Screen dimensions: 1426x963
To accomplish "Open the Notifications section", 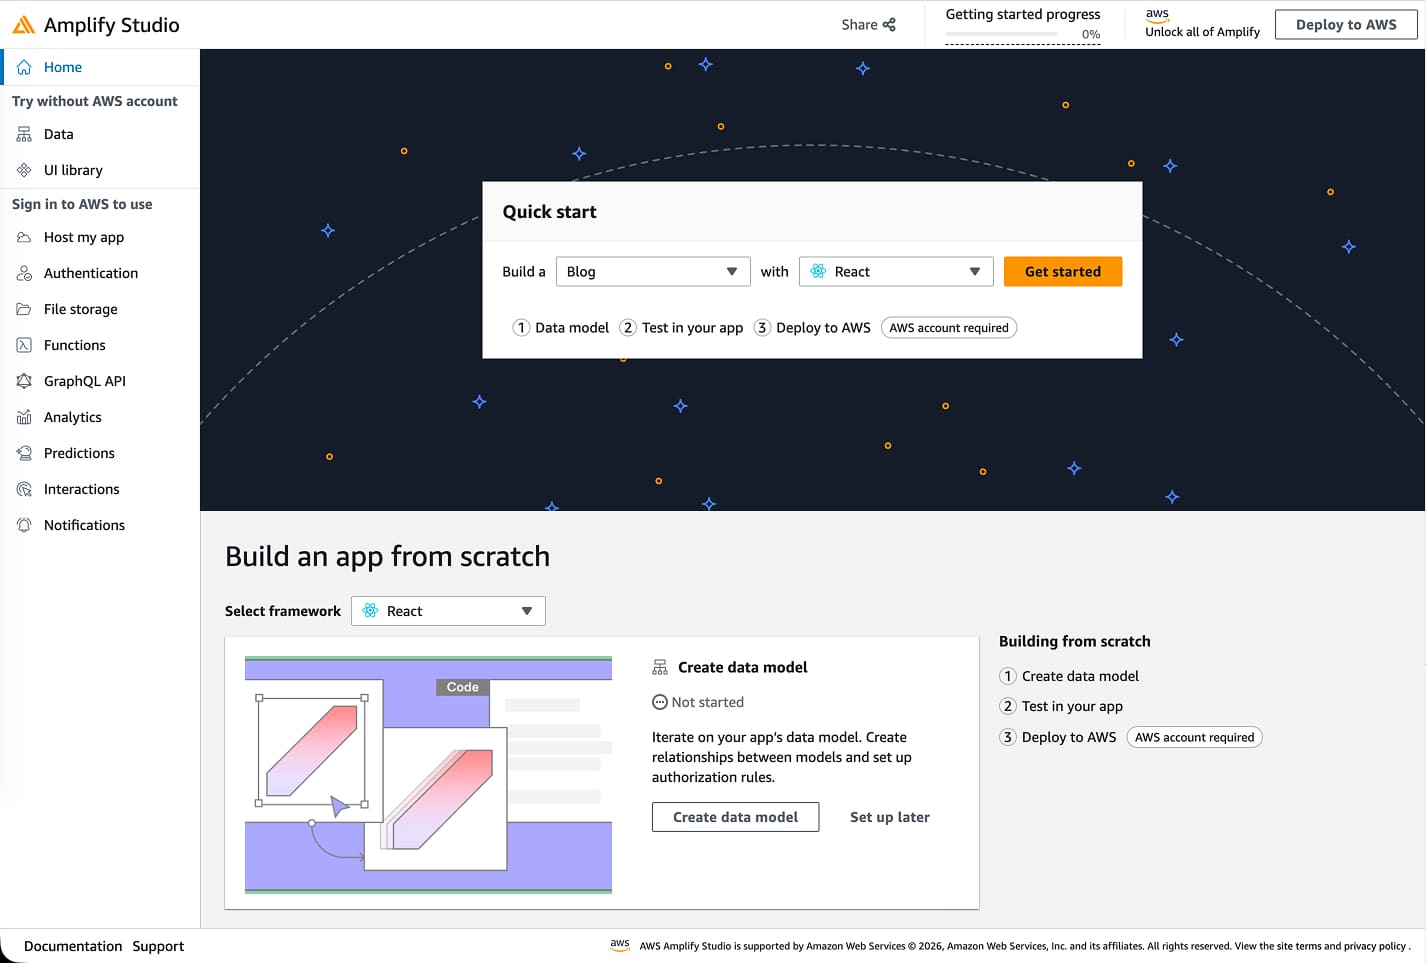I will 84,525.
